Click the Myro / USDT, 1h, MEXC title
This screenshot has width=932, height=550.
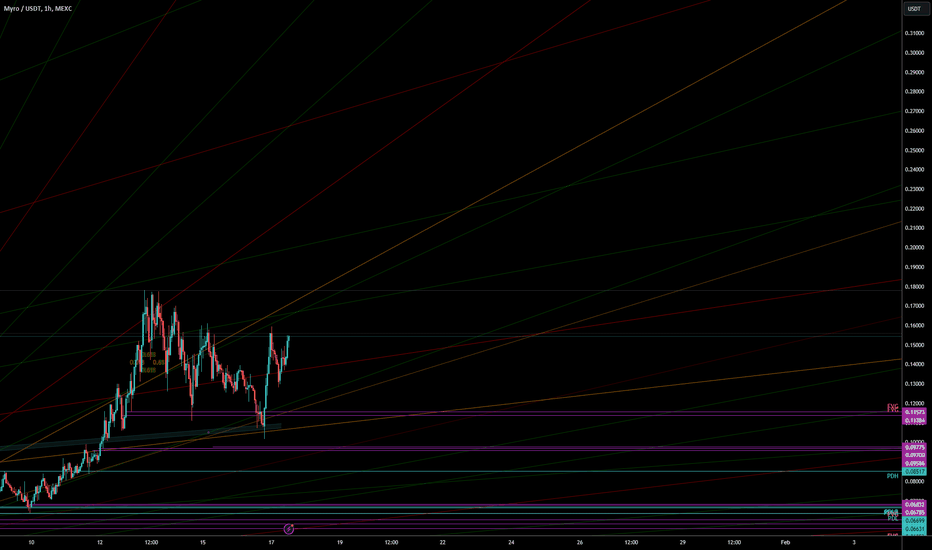pyautogui.click(x=38, y=9)
